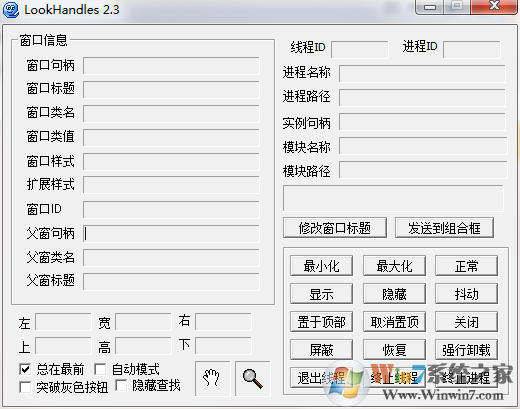Image resolution: width=520 pixels, height=409 pixels.
Task: Check the 突破灰色按钮 checkbox
Action: point(25,387)
